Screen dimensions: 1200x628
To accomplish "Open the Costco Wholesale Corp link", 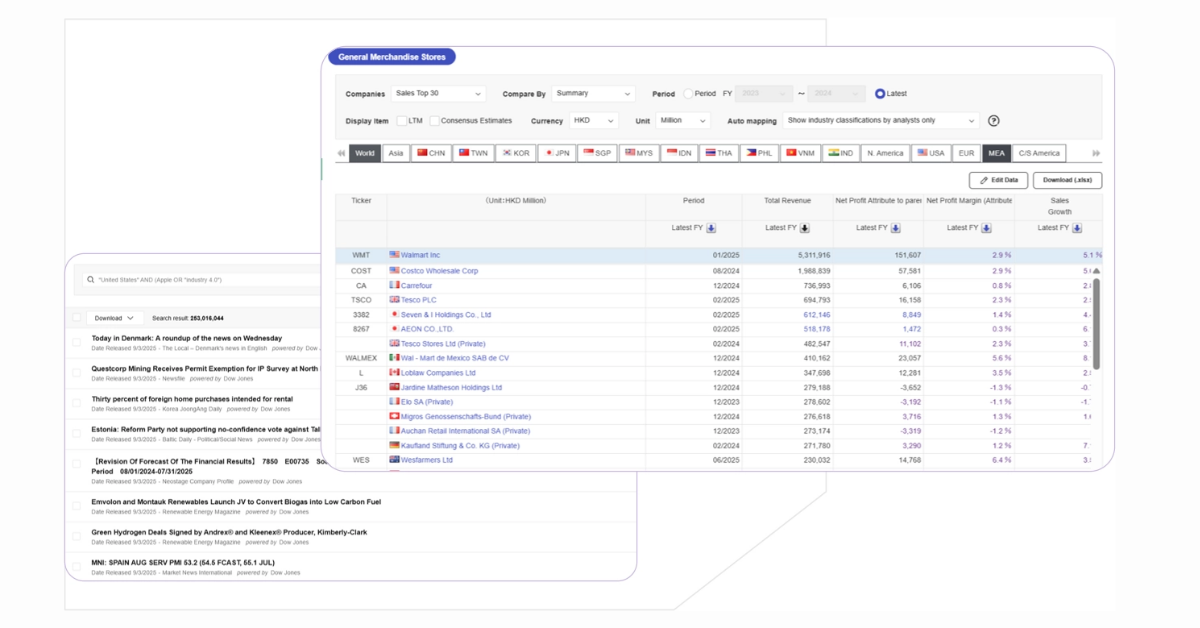I will click(x=439, y=270).
